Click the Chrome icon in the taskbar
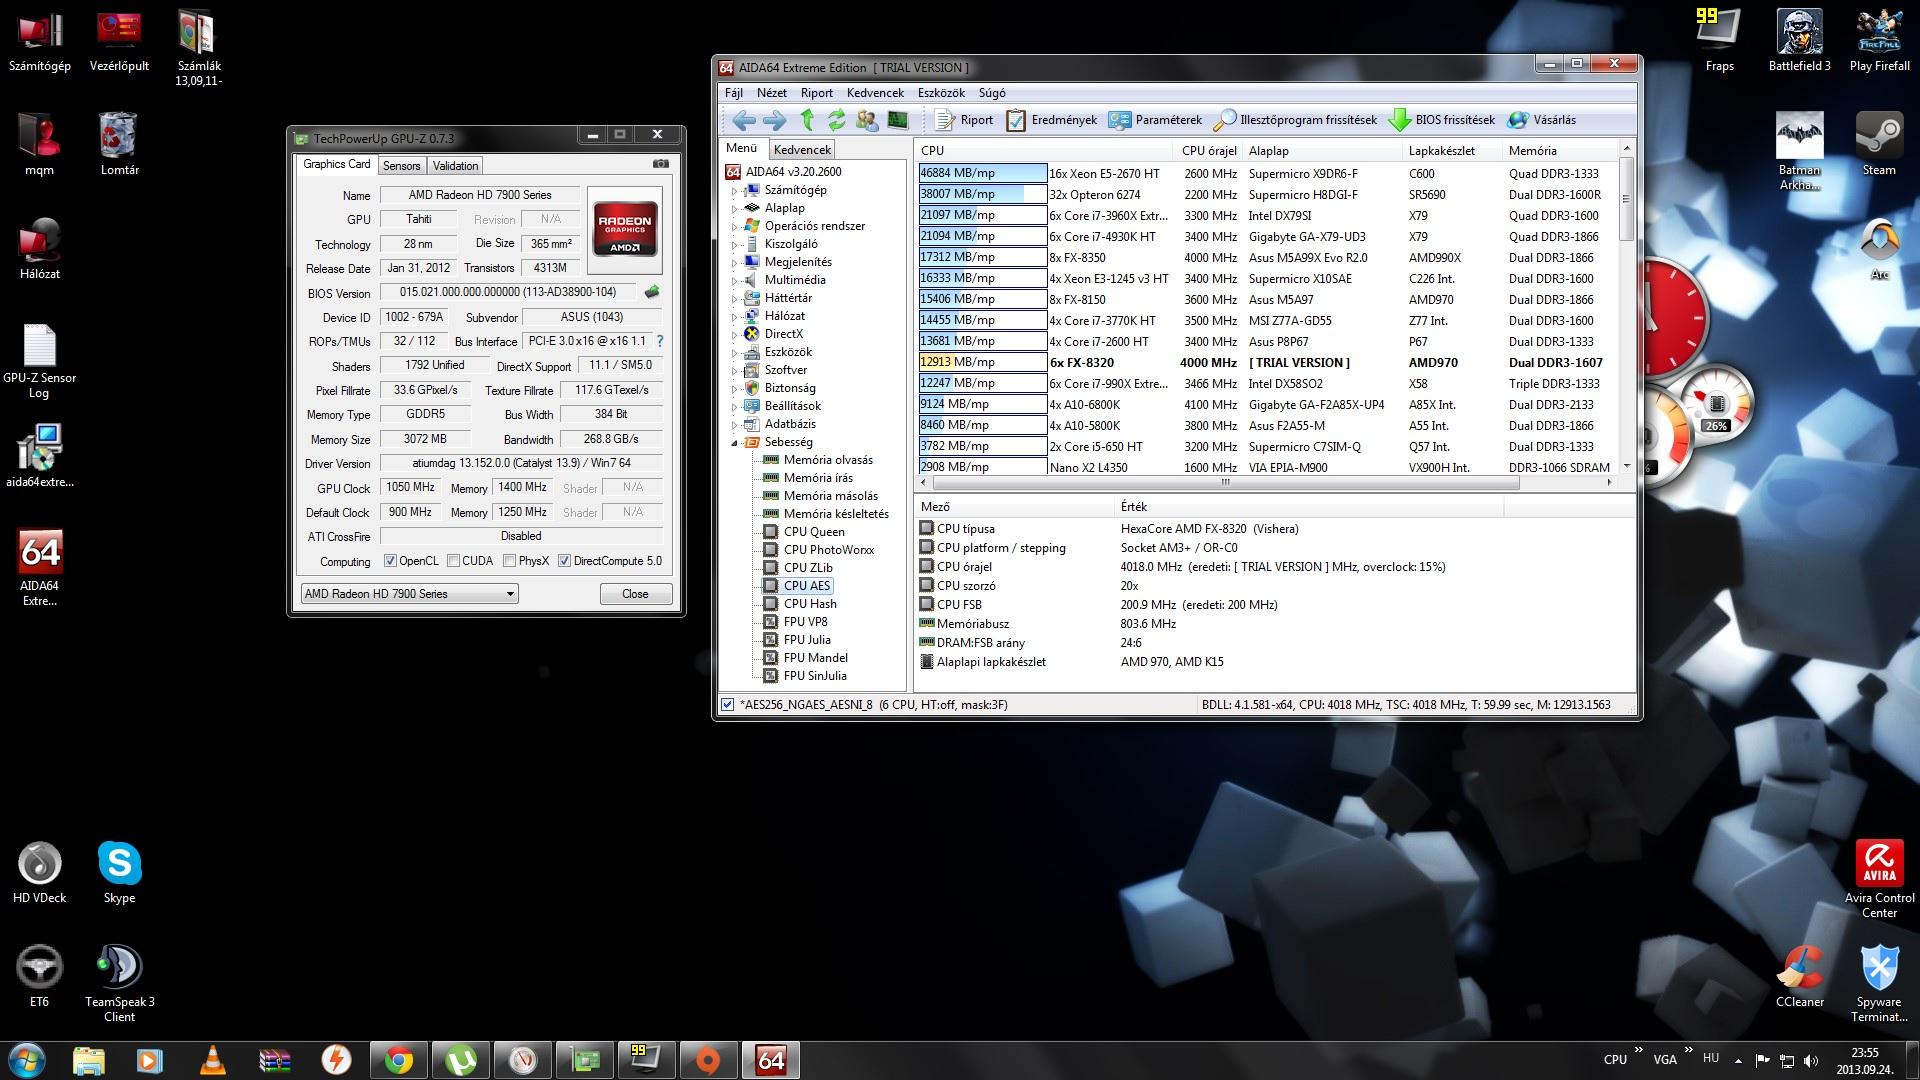 click(x=399, y=1060)
